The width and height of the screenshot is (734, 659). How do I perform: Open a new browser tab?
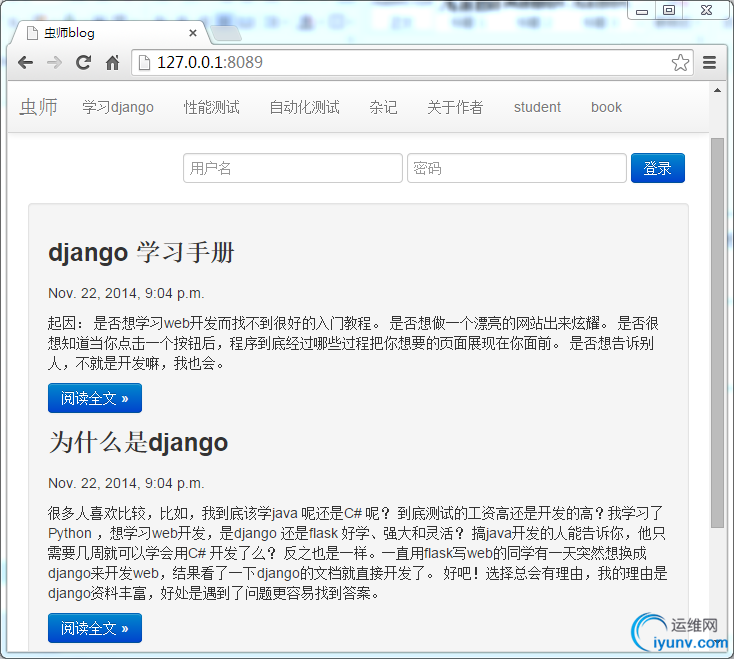tap(226, 33)
